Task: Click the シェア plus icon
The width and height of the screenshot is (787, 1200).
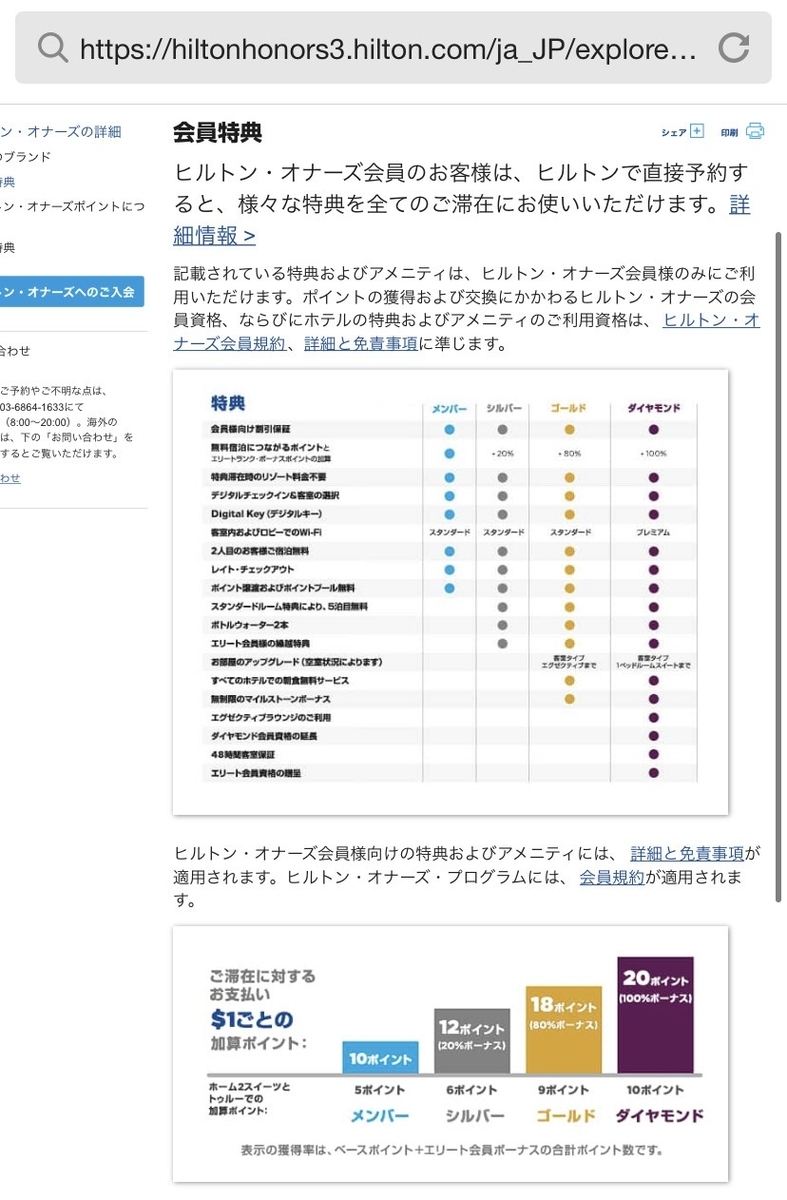Action: 697,131
